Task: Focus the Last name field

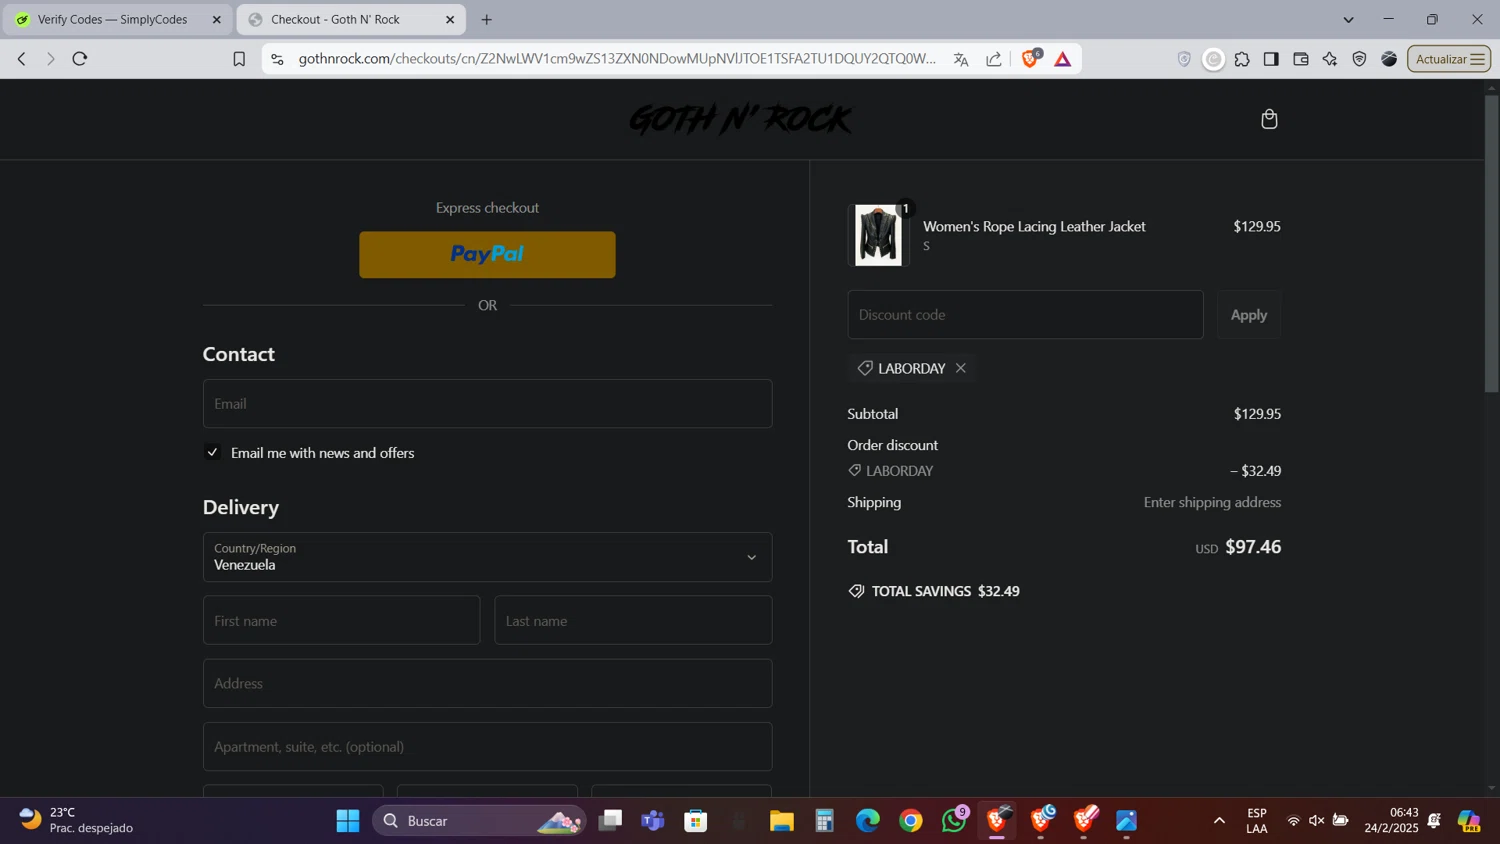Action: click(633, 620)
